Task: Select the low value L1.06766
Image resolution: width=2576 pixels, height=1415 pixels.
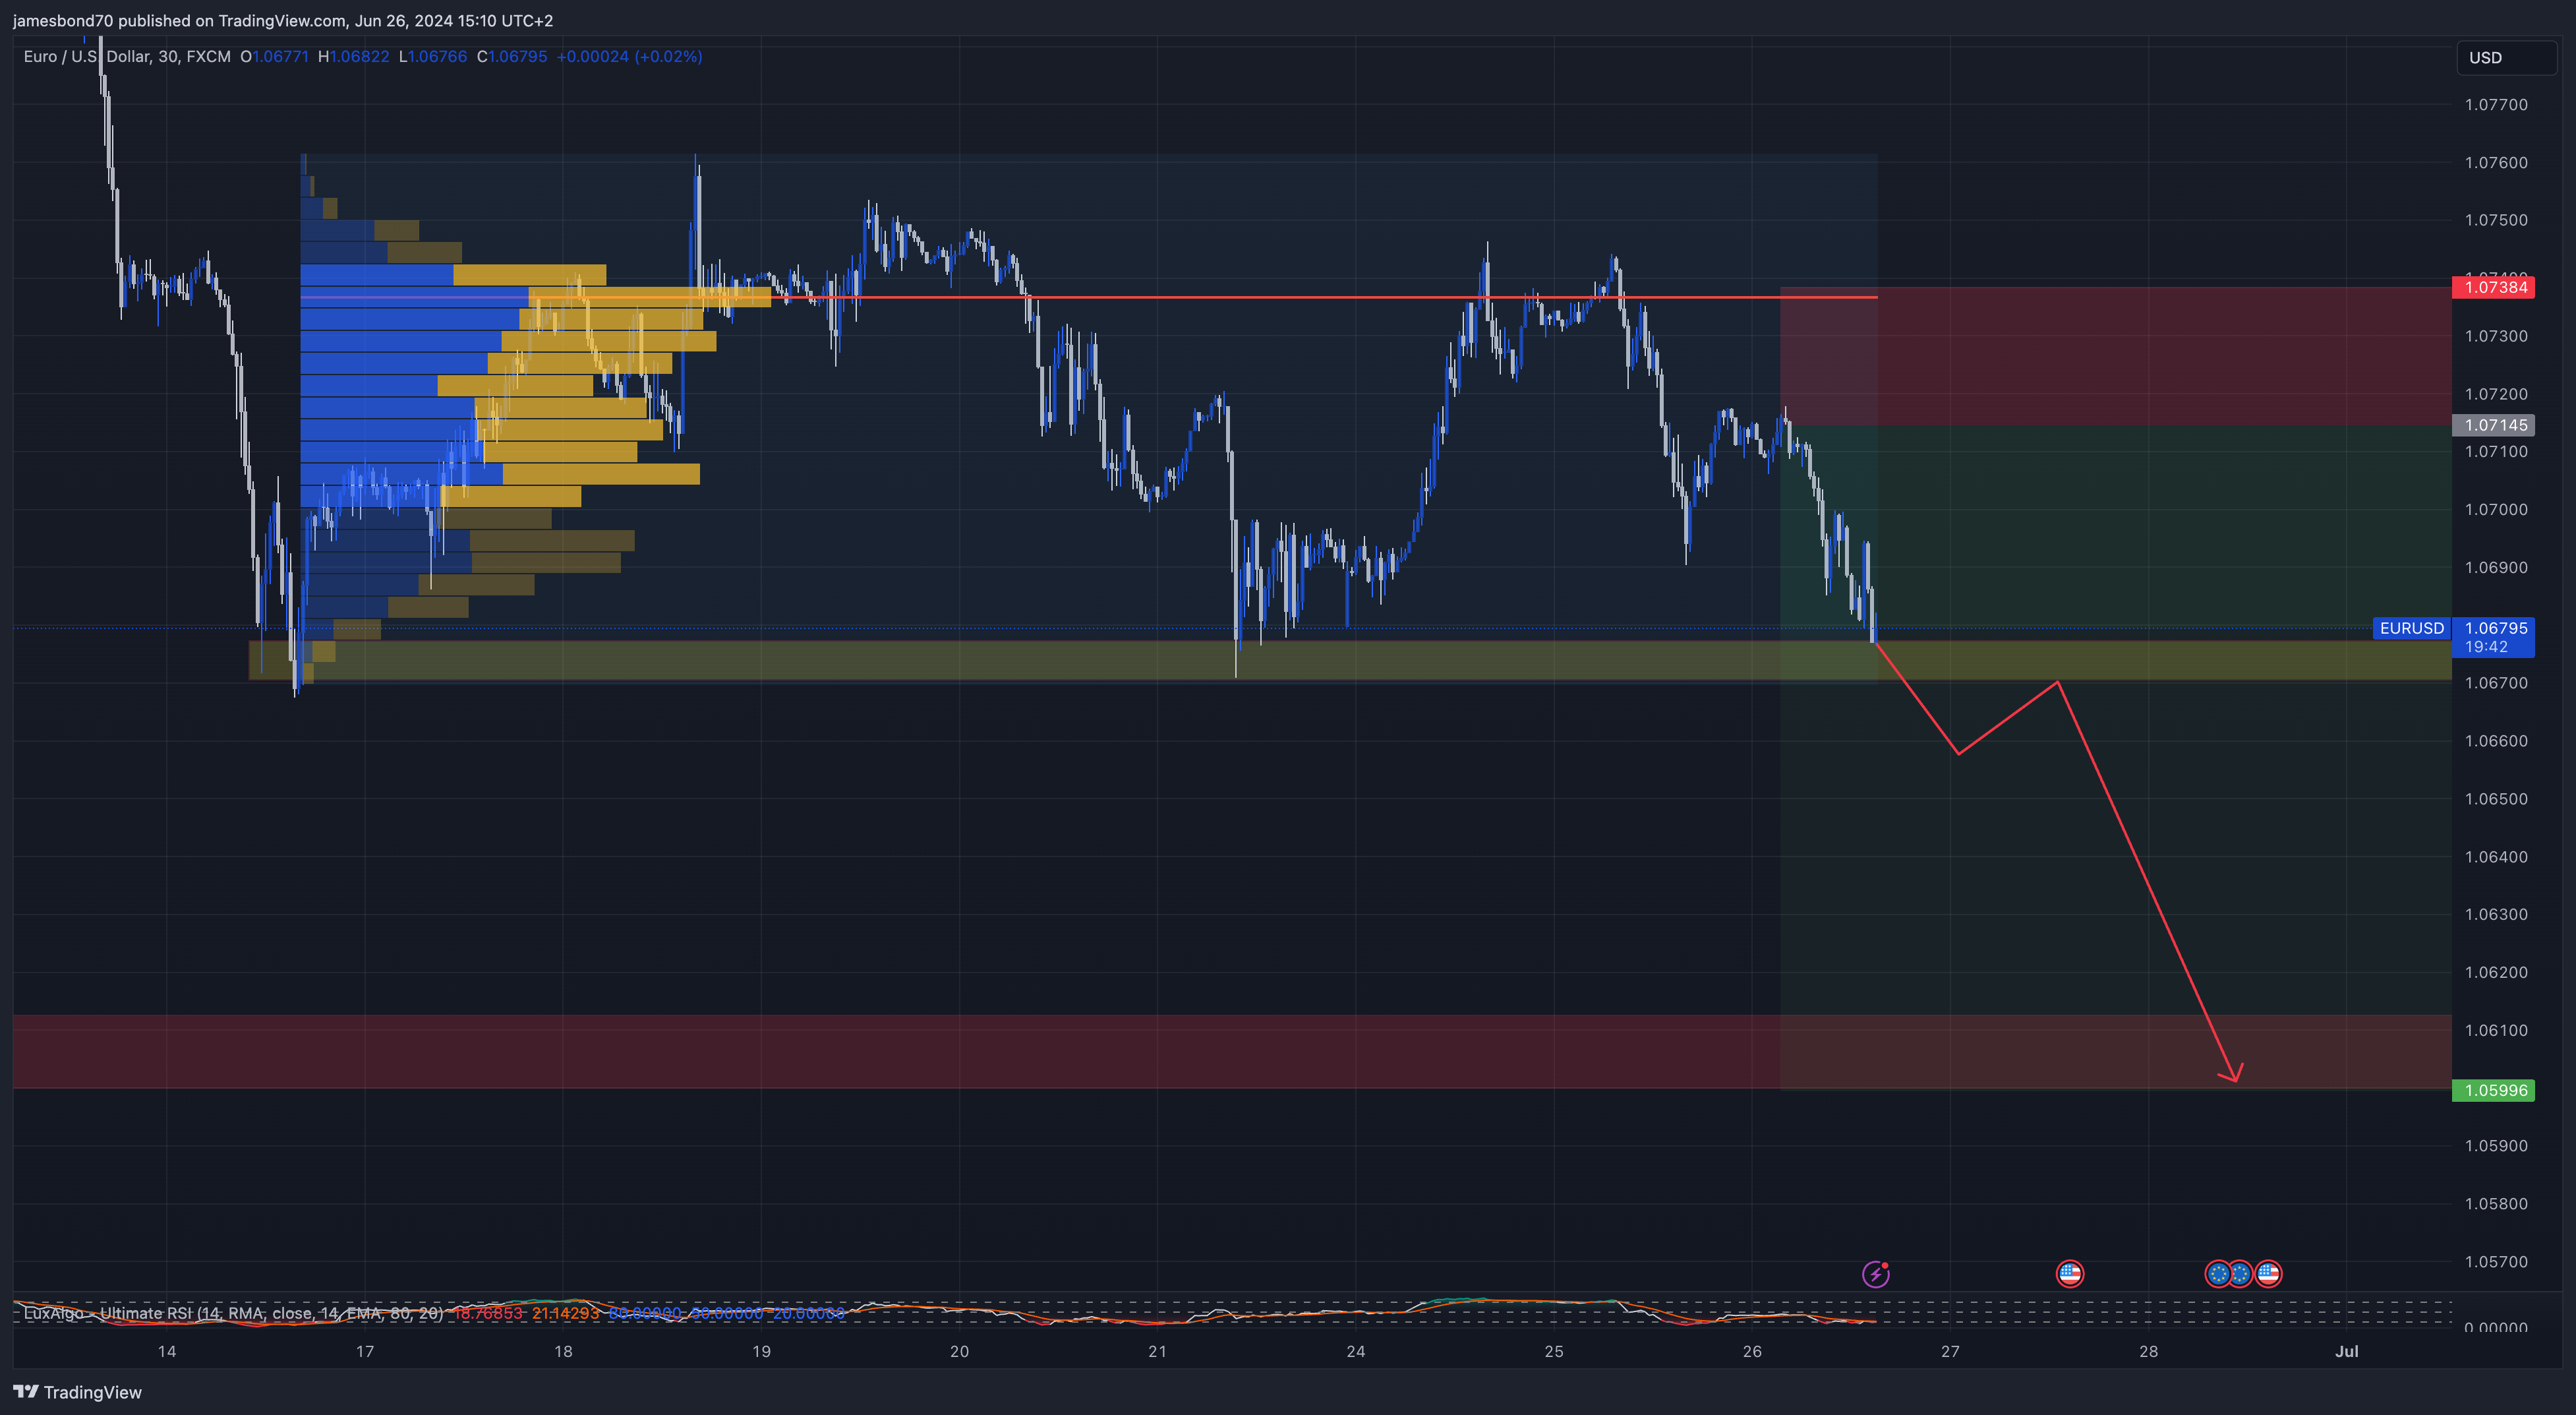Action: [x=432, y=57]
